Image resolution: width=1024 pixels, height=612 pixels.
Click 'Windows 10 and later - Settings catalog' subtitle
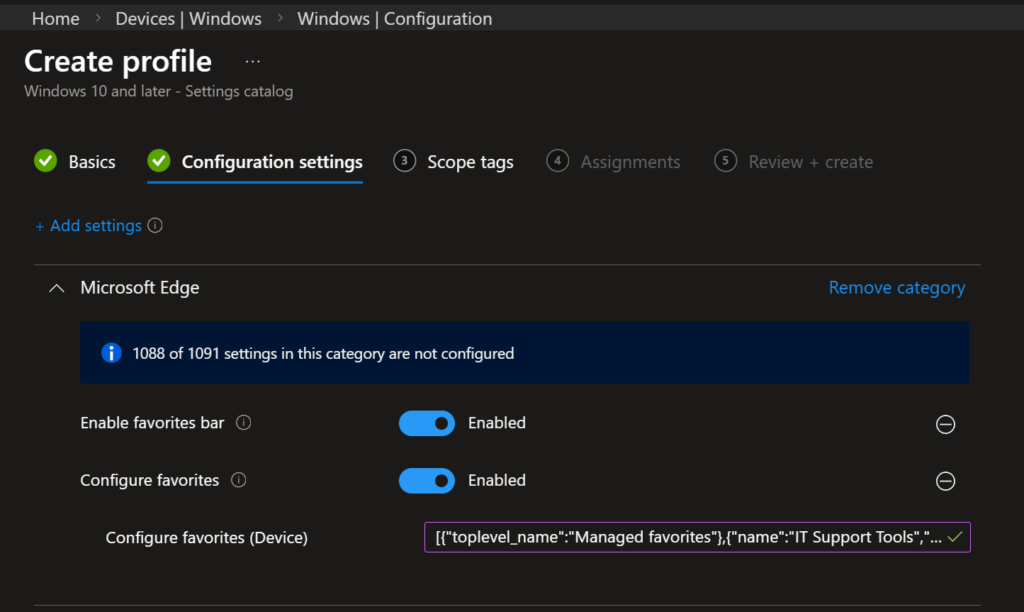coord(159,91)
